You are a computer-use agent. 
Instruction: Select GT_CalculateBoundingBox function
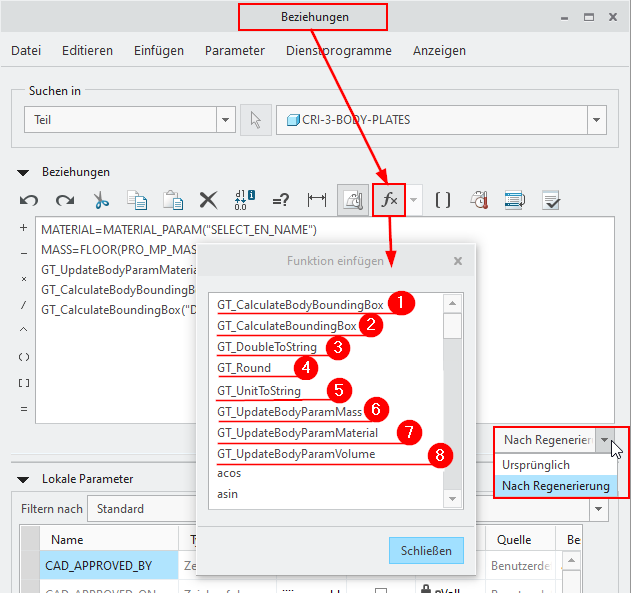[x=287, y=326]
